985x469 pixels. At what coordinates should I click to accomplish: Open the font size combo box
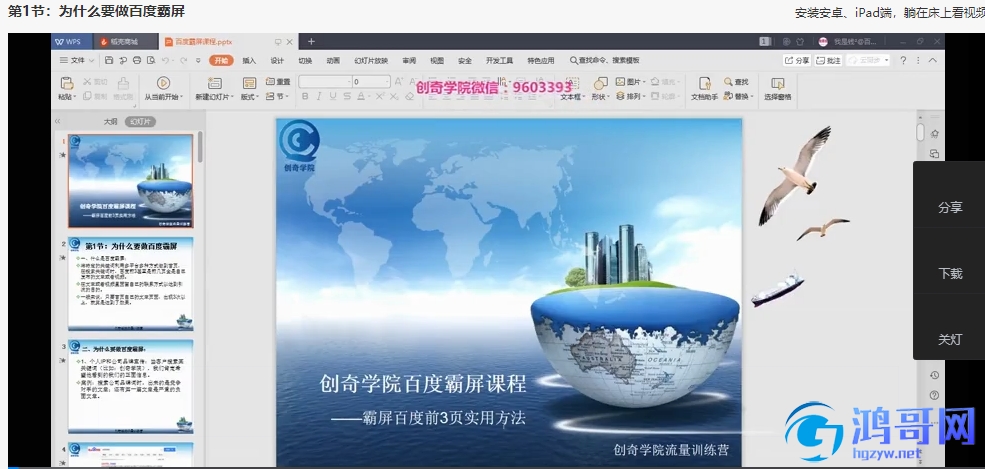point(371,82)
